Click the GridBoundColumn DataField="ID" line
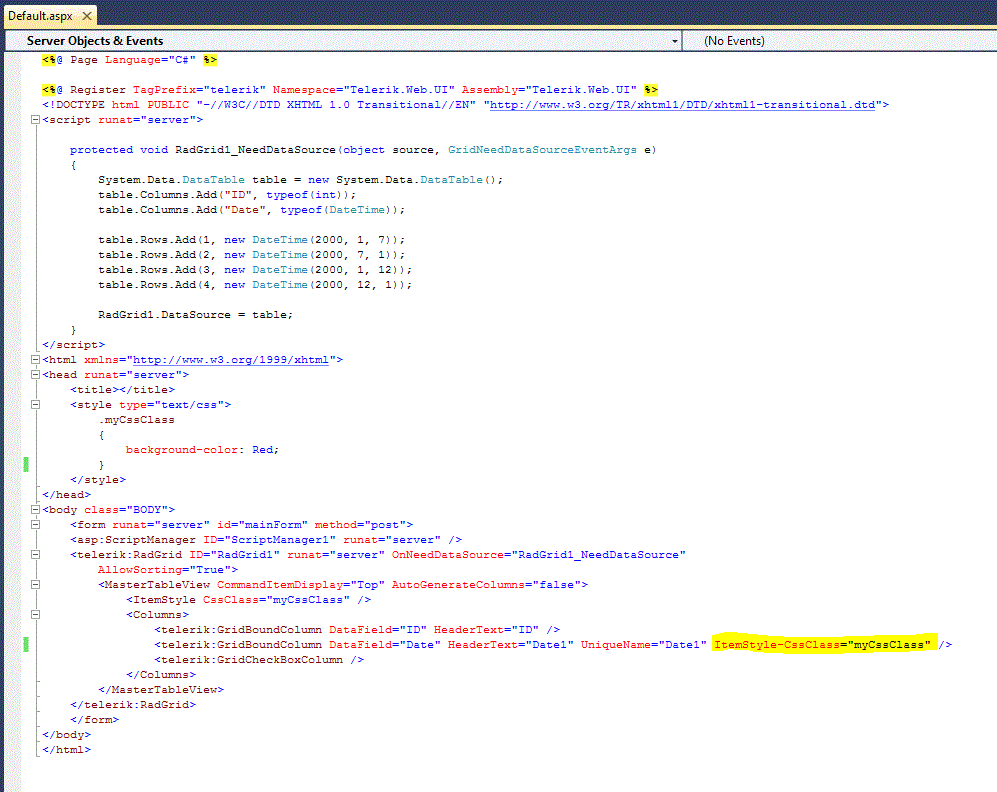Screen dimensions: 997x792 click(357, 630)
